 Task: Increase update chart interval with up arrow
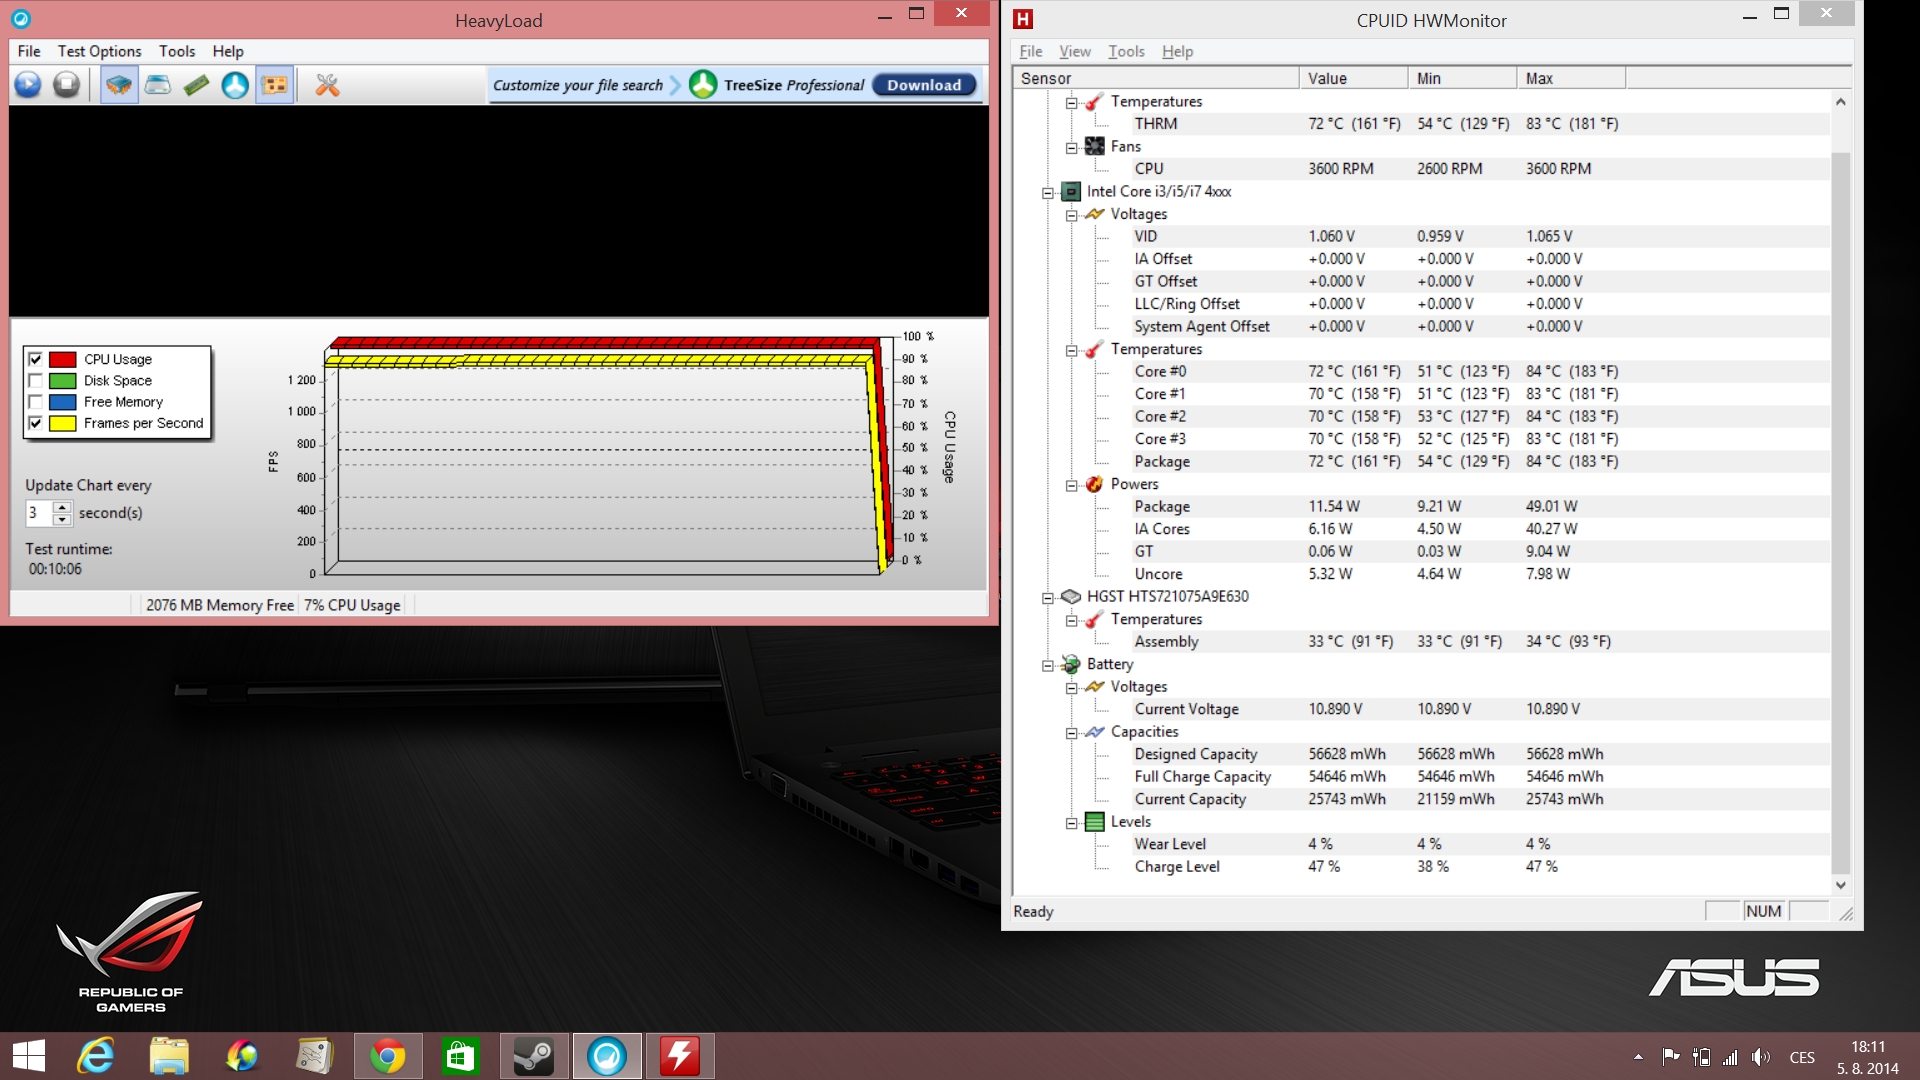(x=62, y=507)
